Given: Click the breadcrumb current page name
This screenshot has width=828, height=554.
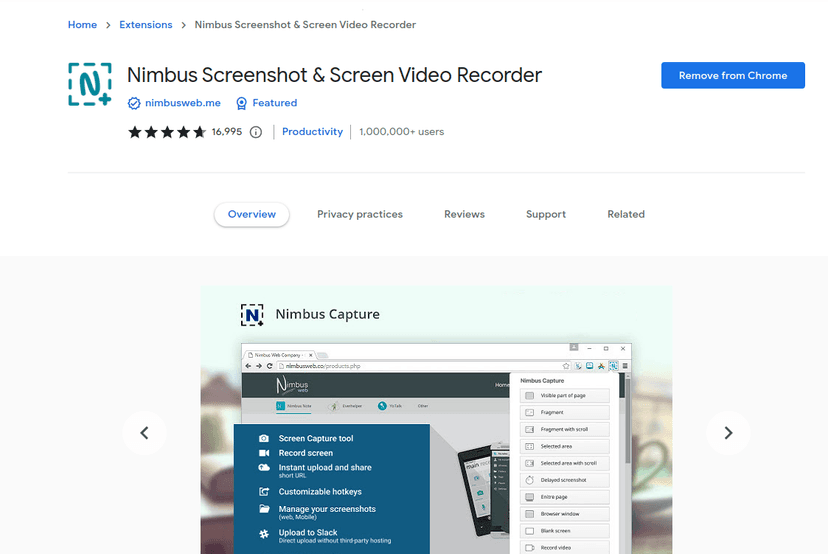Looking at the screenshot, I should coord(305,25).
